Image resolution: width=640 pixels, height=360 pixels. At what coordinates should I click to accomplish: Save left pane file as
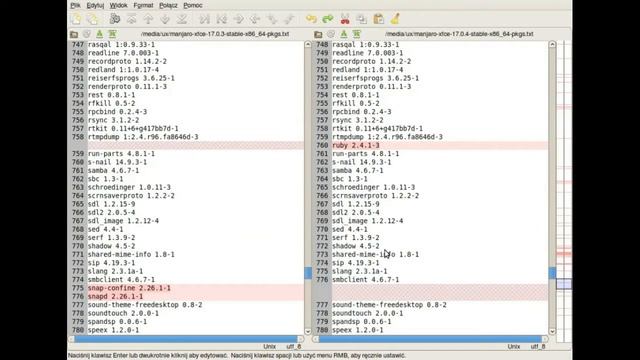[x=112, y=34]
